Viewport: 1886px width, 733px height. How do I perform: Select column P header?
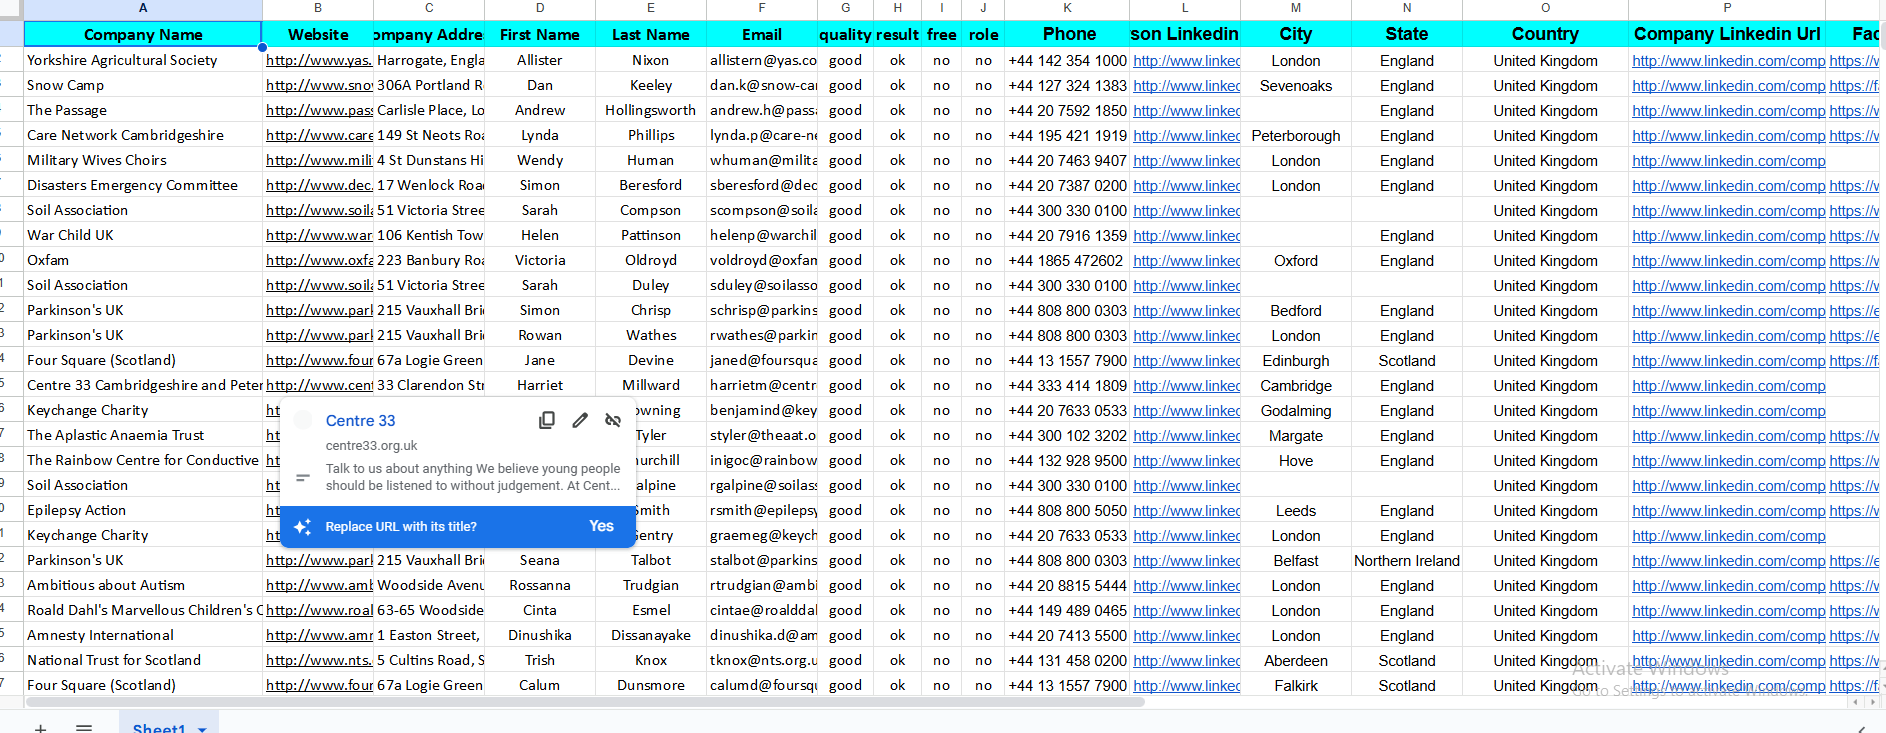(1727, 8)
